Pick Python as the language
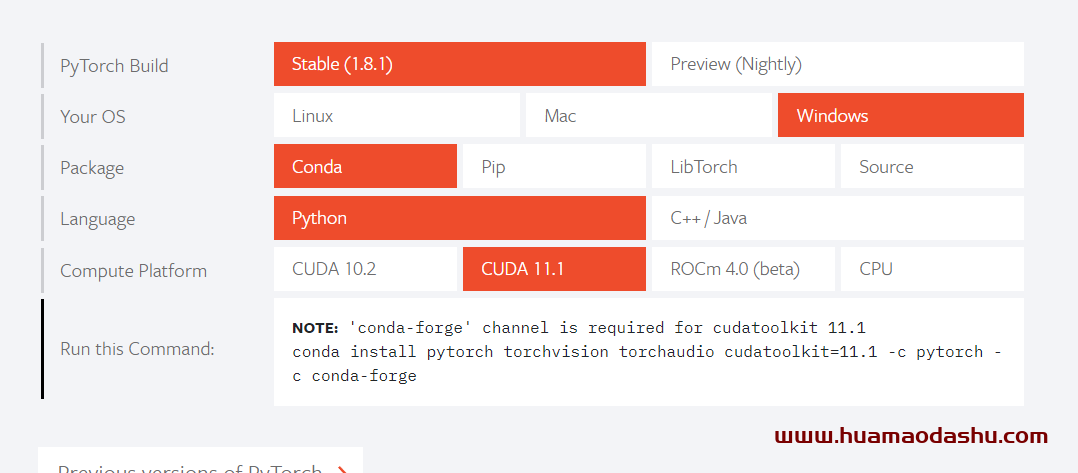Viewport: 1078px width, 473px height. pos(459,218)
